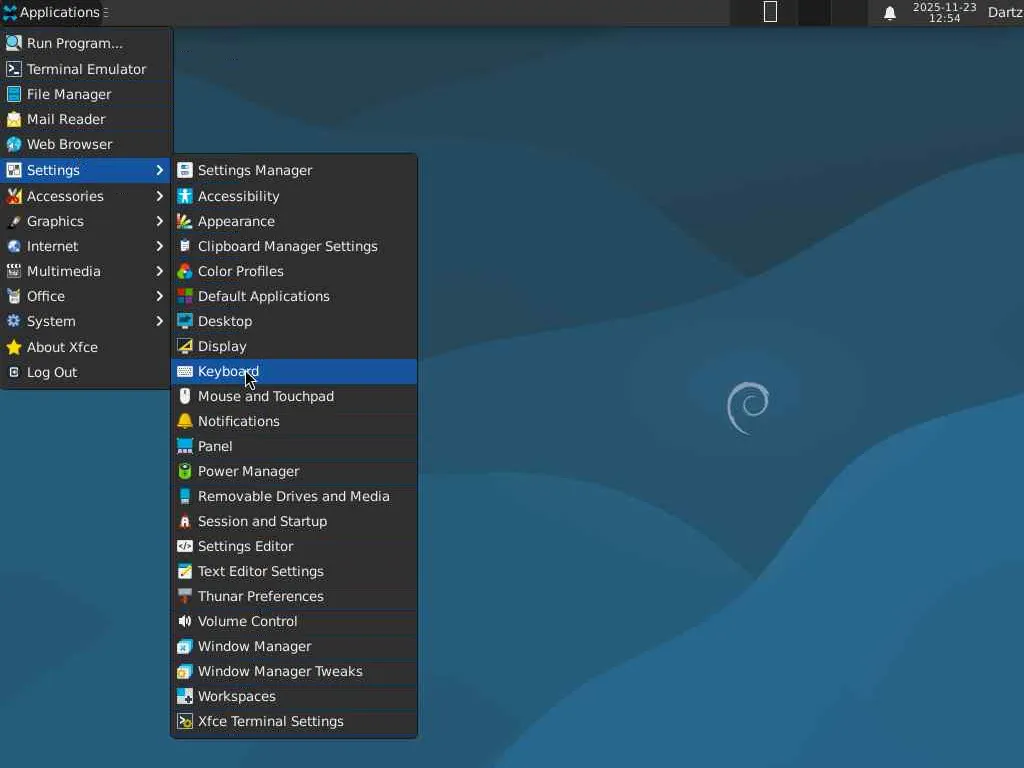The width and height of the screenshot is (1024, 768).
Task: Click the Session and Startup icon
Action: click(185, 521)
